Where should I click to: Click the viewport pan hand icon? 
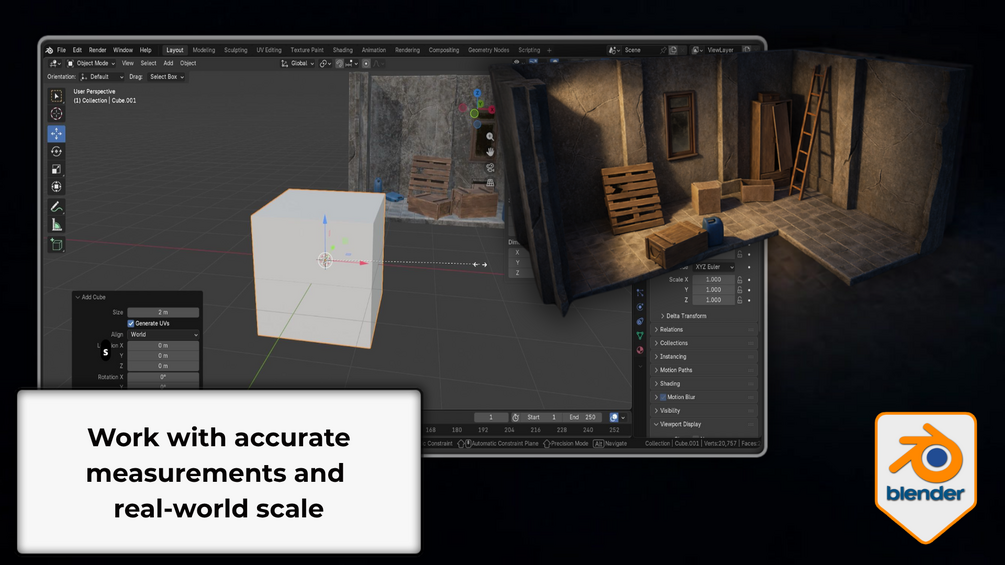(490, 152)
